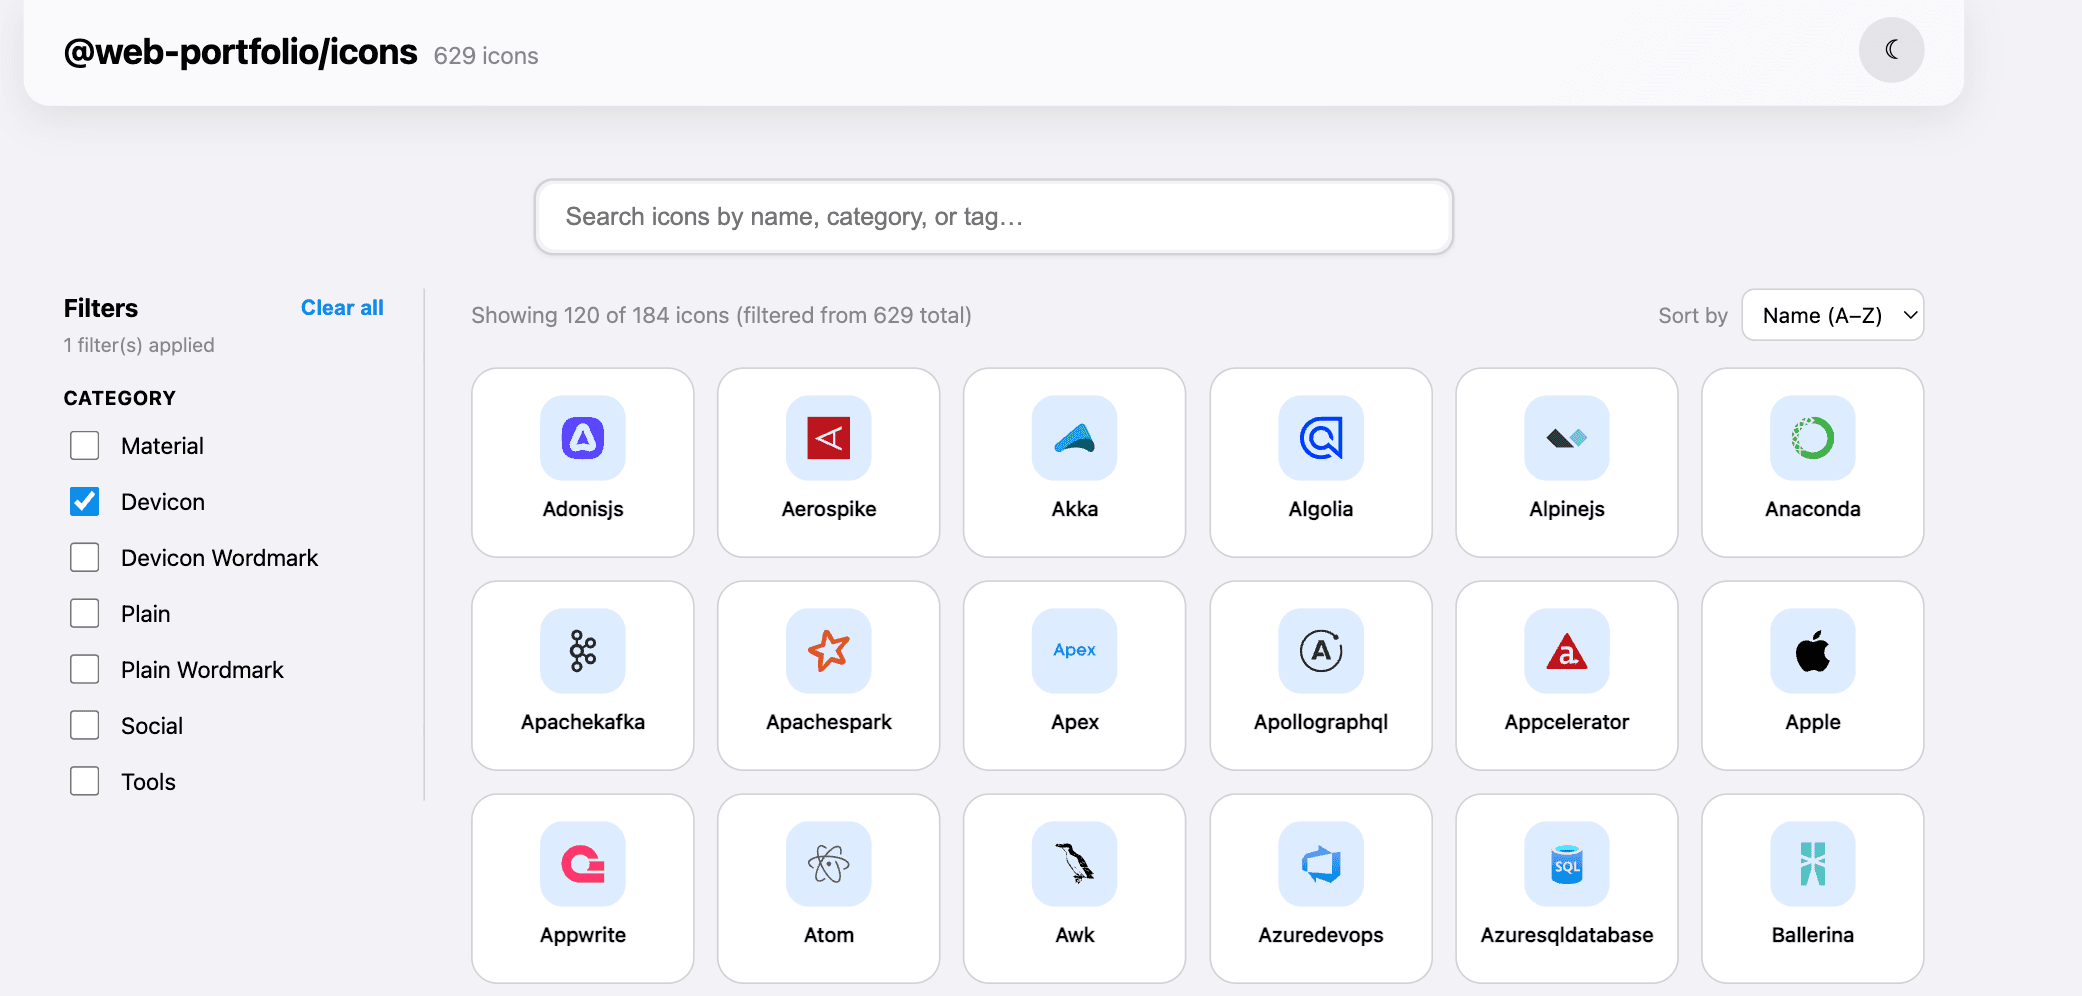Screen dimensions: 2082x996
Task: Click the Ballerina icon card
Action: click(x=1812, y=888)
